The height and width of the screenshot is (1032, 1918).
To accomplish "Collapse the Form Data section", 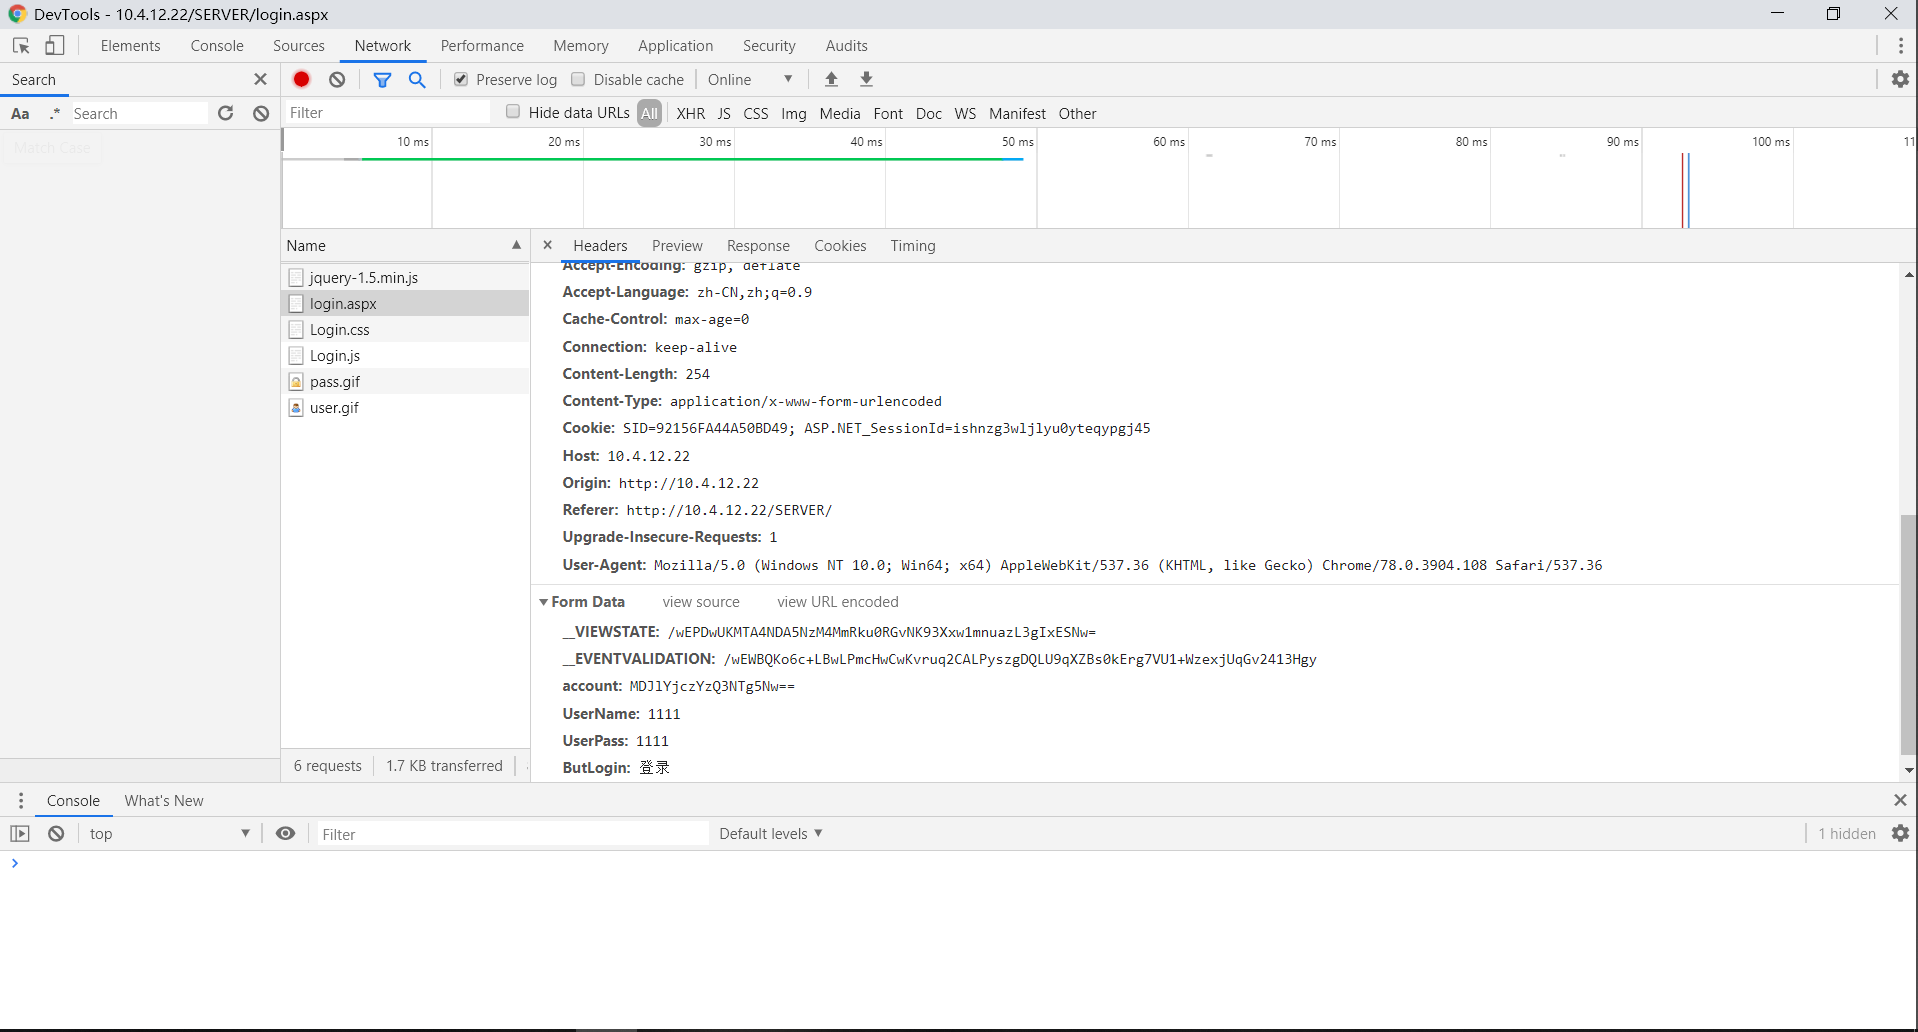I will pyautogui.click(x=544, y=601).
